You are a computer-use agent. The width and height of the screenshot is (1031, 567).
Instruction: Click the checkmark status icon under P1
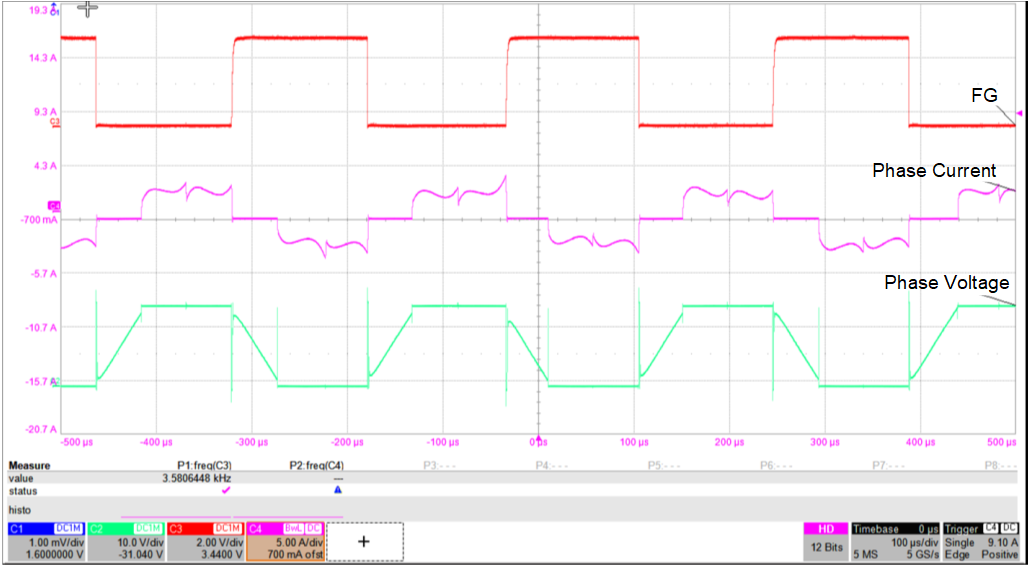tap(225, 491)
